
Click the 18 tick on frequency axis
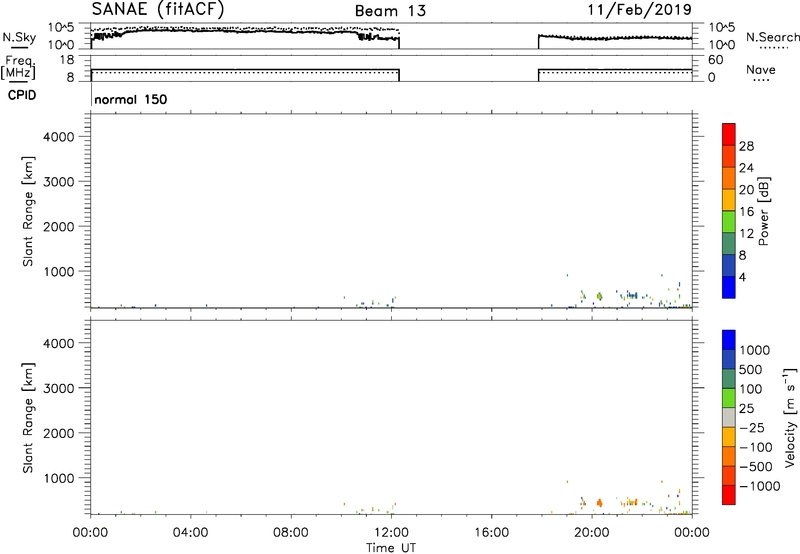click(x=67, y=60)
